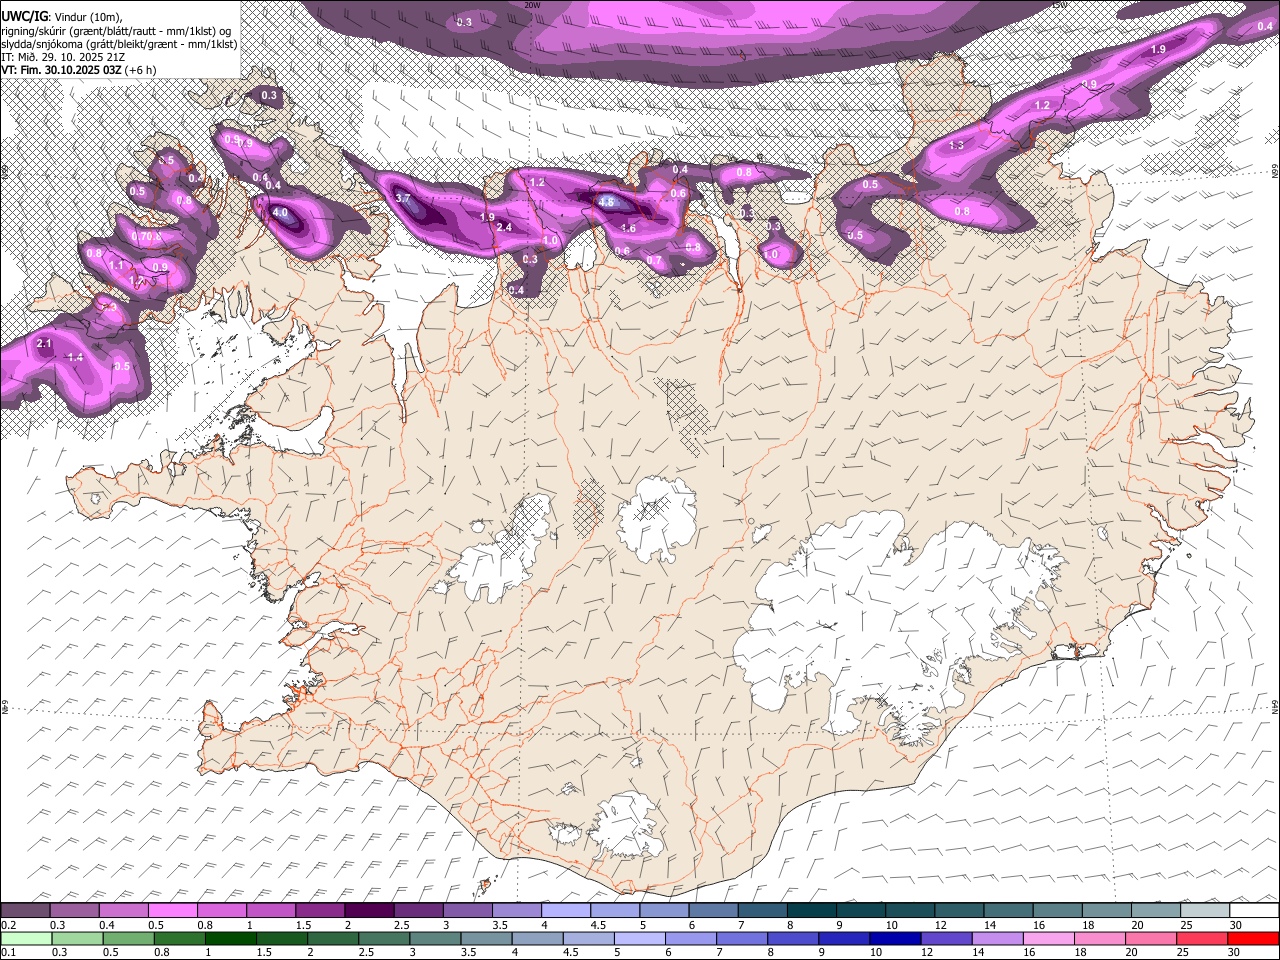
Task: Click the 2.4 precipitation value on north coast
Action: (504, 228)
